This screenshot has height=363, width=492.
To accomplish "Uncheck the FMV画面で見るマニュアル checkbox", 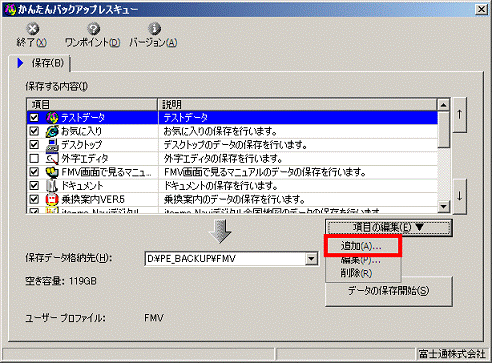I will (34, 172).
